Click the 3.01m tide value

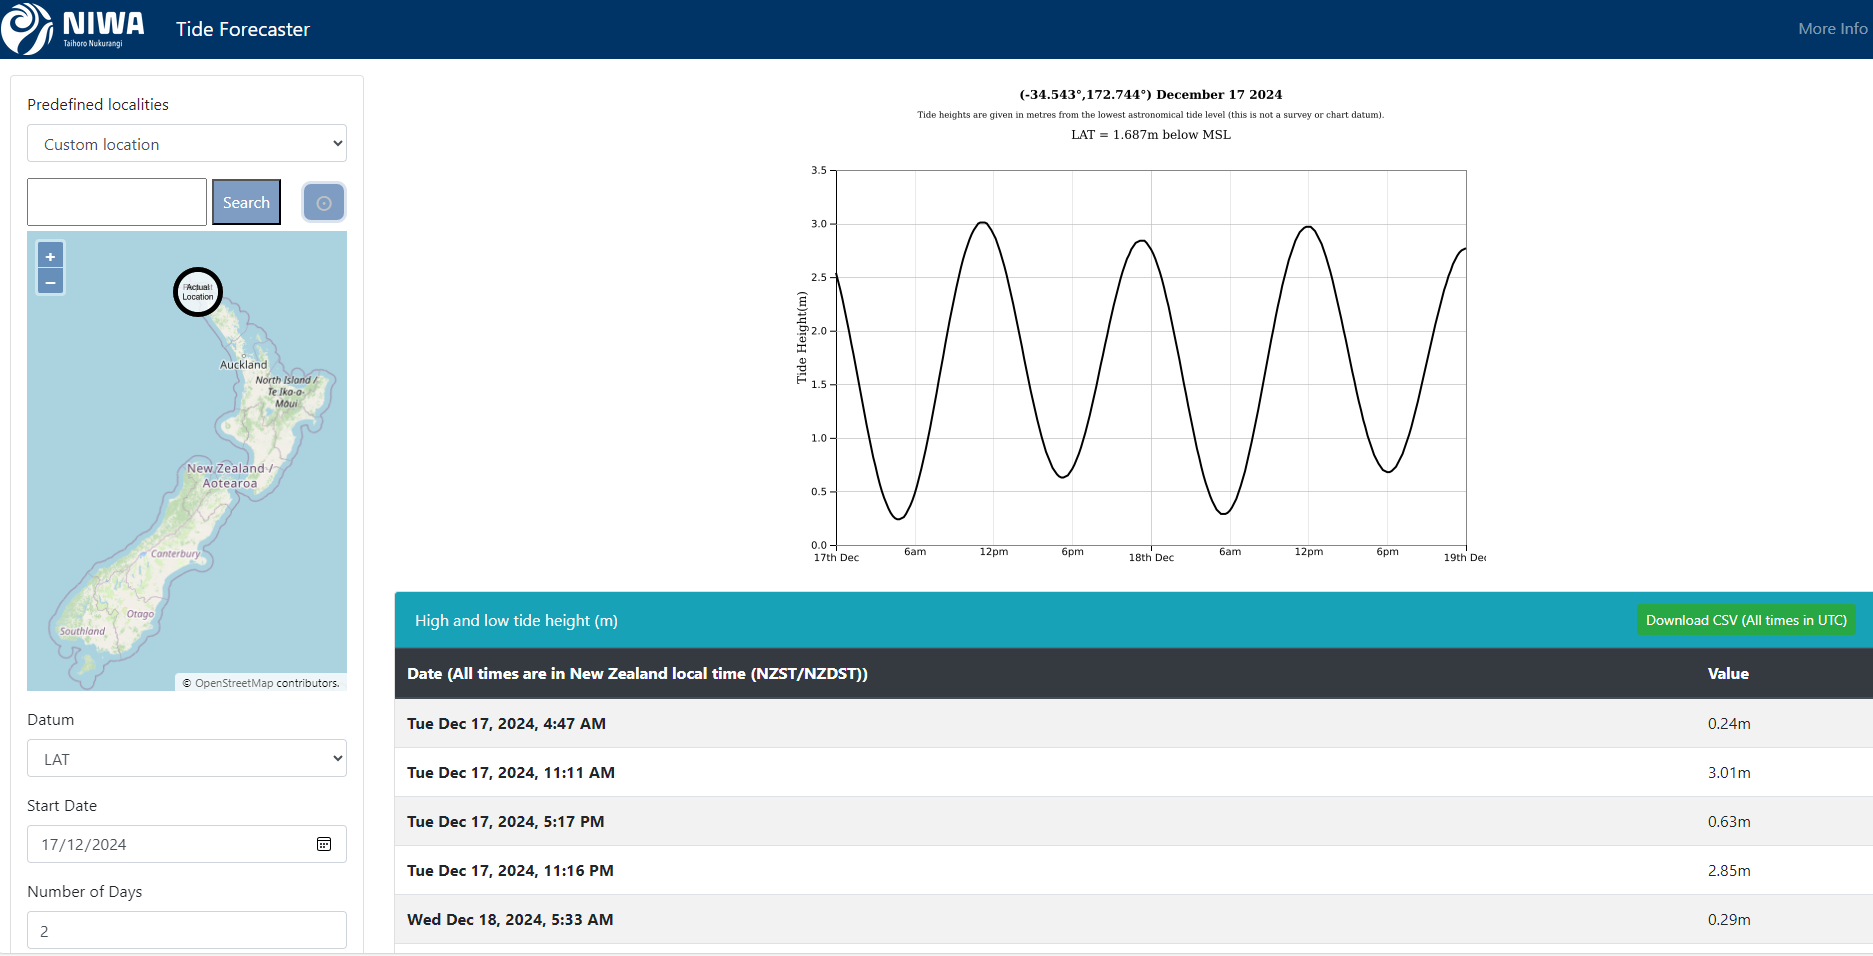1729,772
